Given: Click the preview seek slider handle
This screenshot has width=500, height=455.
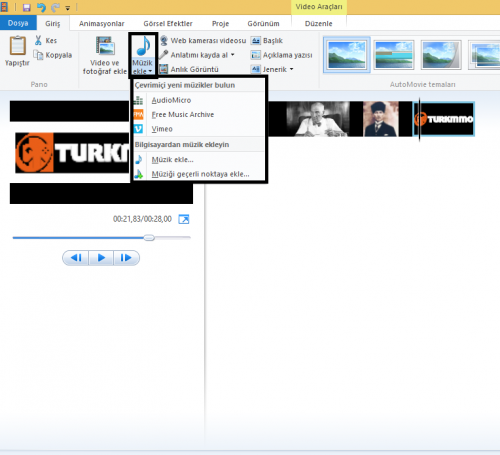Looking at the screenshot, I should 149,238.
